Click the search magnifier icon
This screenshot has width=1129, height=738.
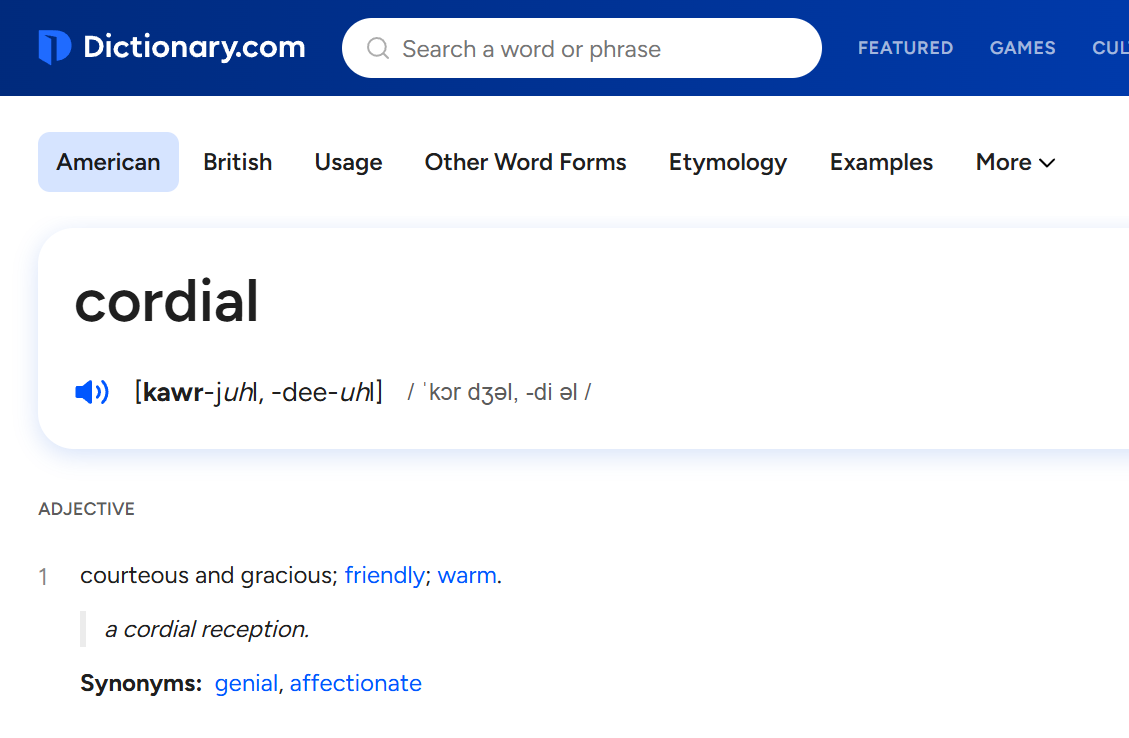pos(378,48)
